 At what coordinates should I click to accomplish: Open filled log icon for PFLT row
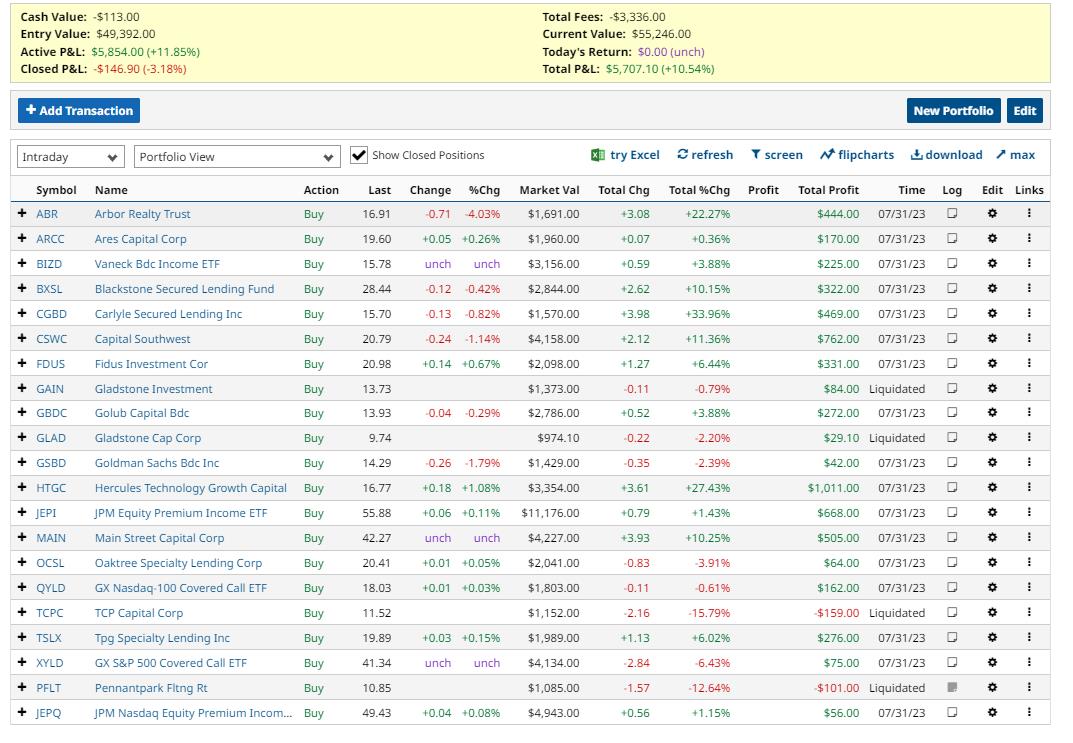[952, 687]
